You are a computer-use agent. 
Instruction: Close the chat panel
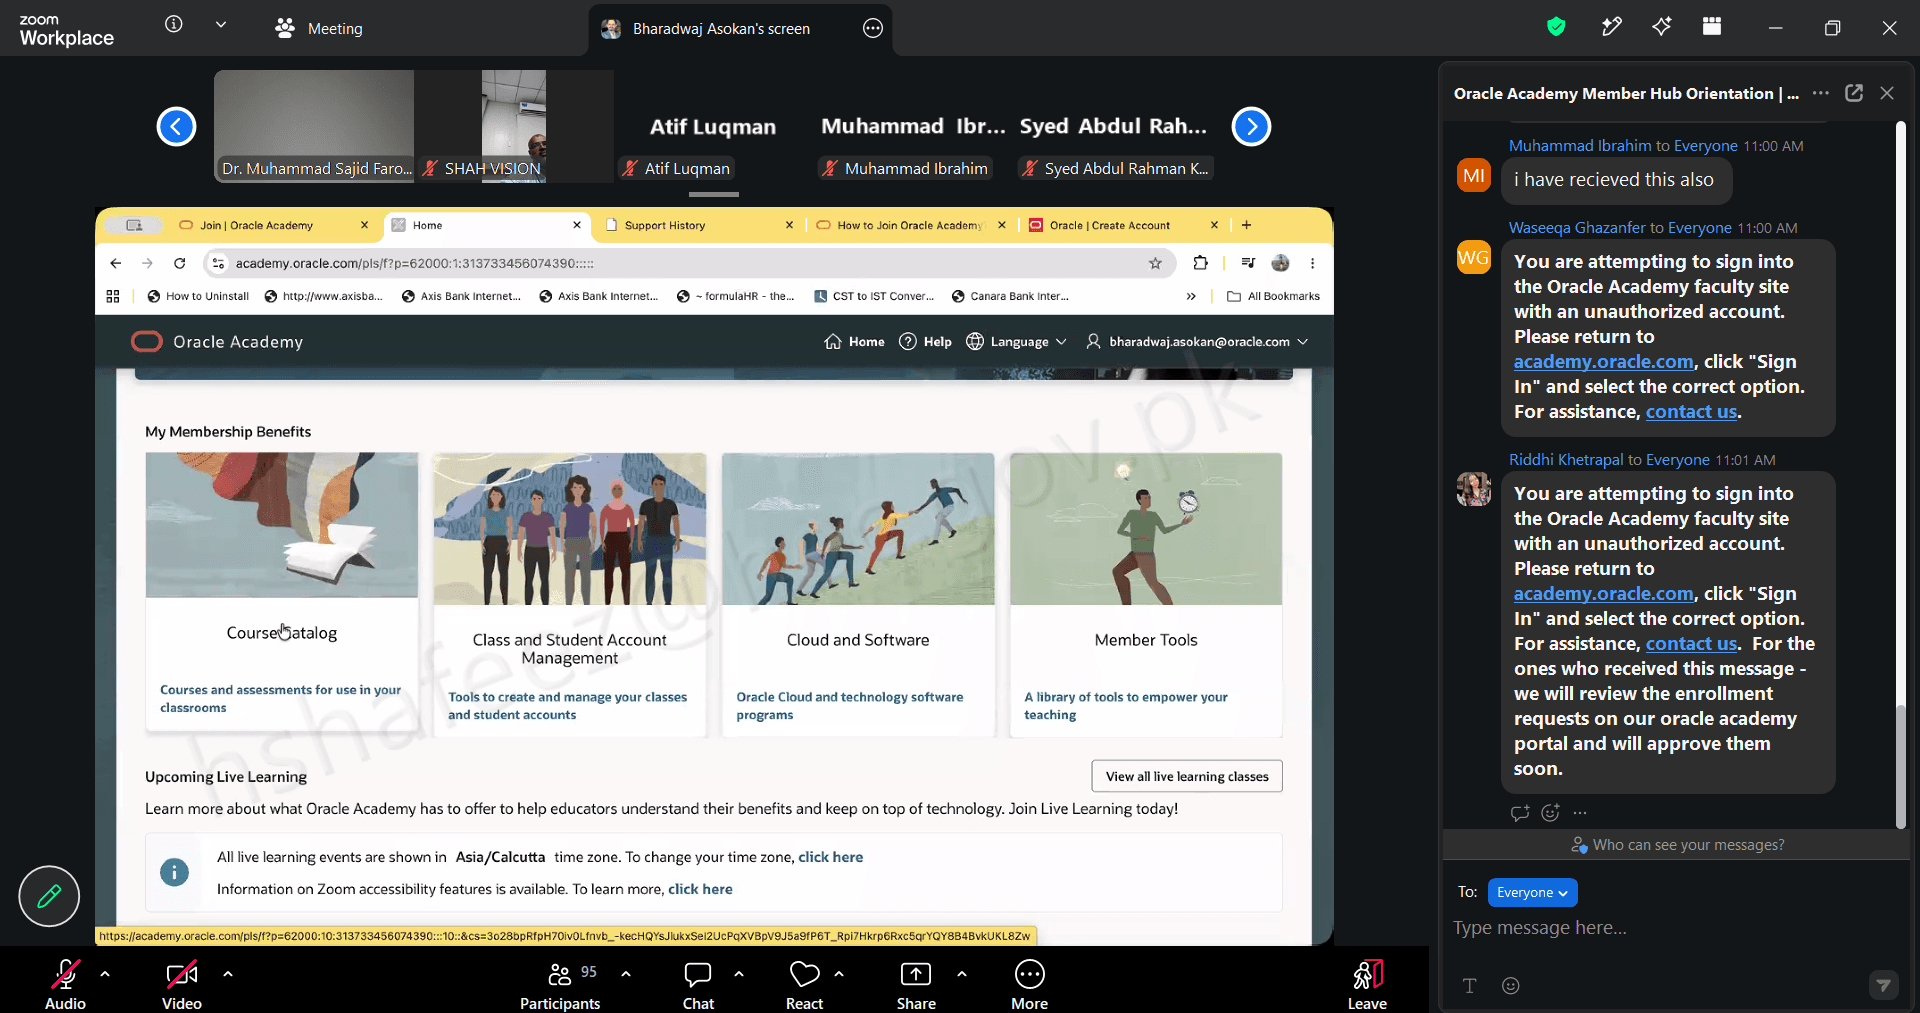(1887, 93)
